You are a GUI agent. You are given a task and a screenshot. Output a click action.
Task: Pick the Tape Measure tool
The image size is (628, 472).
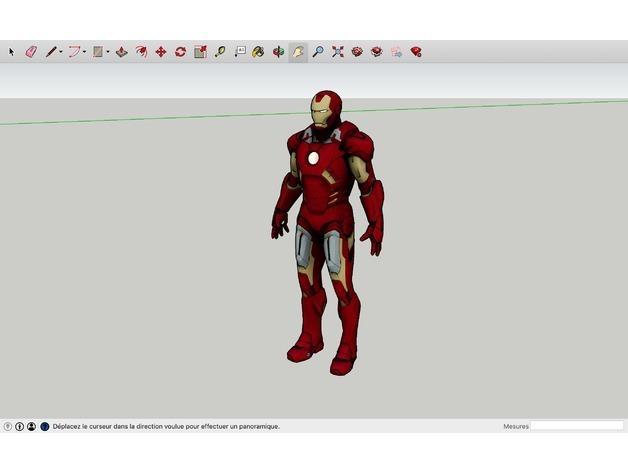click(x=220, y=51)
